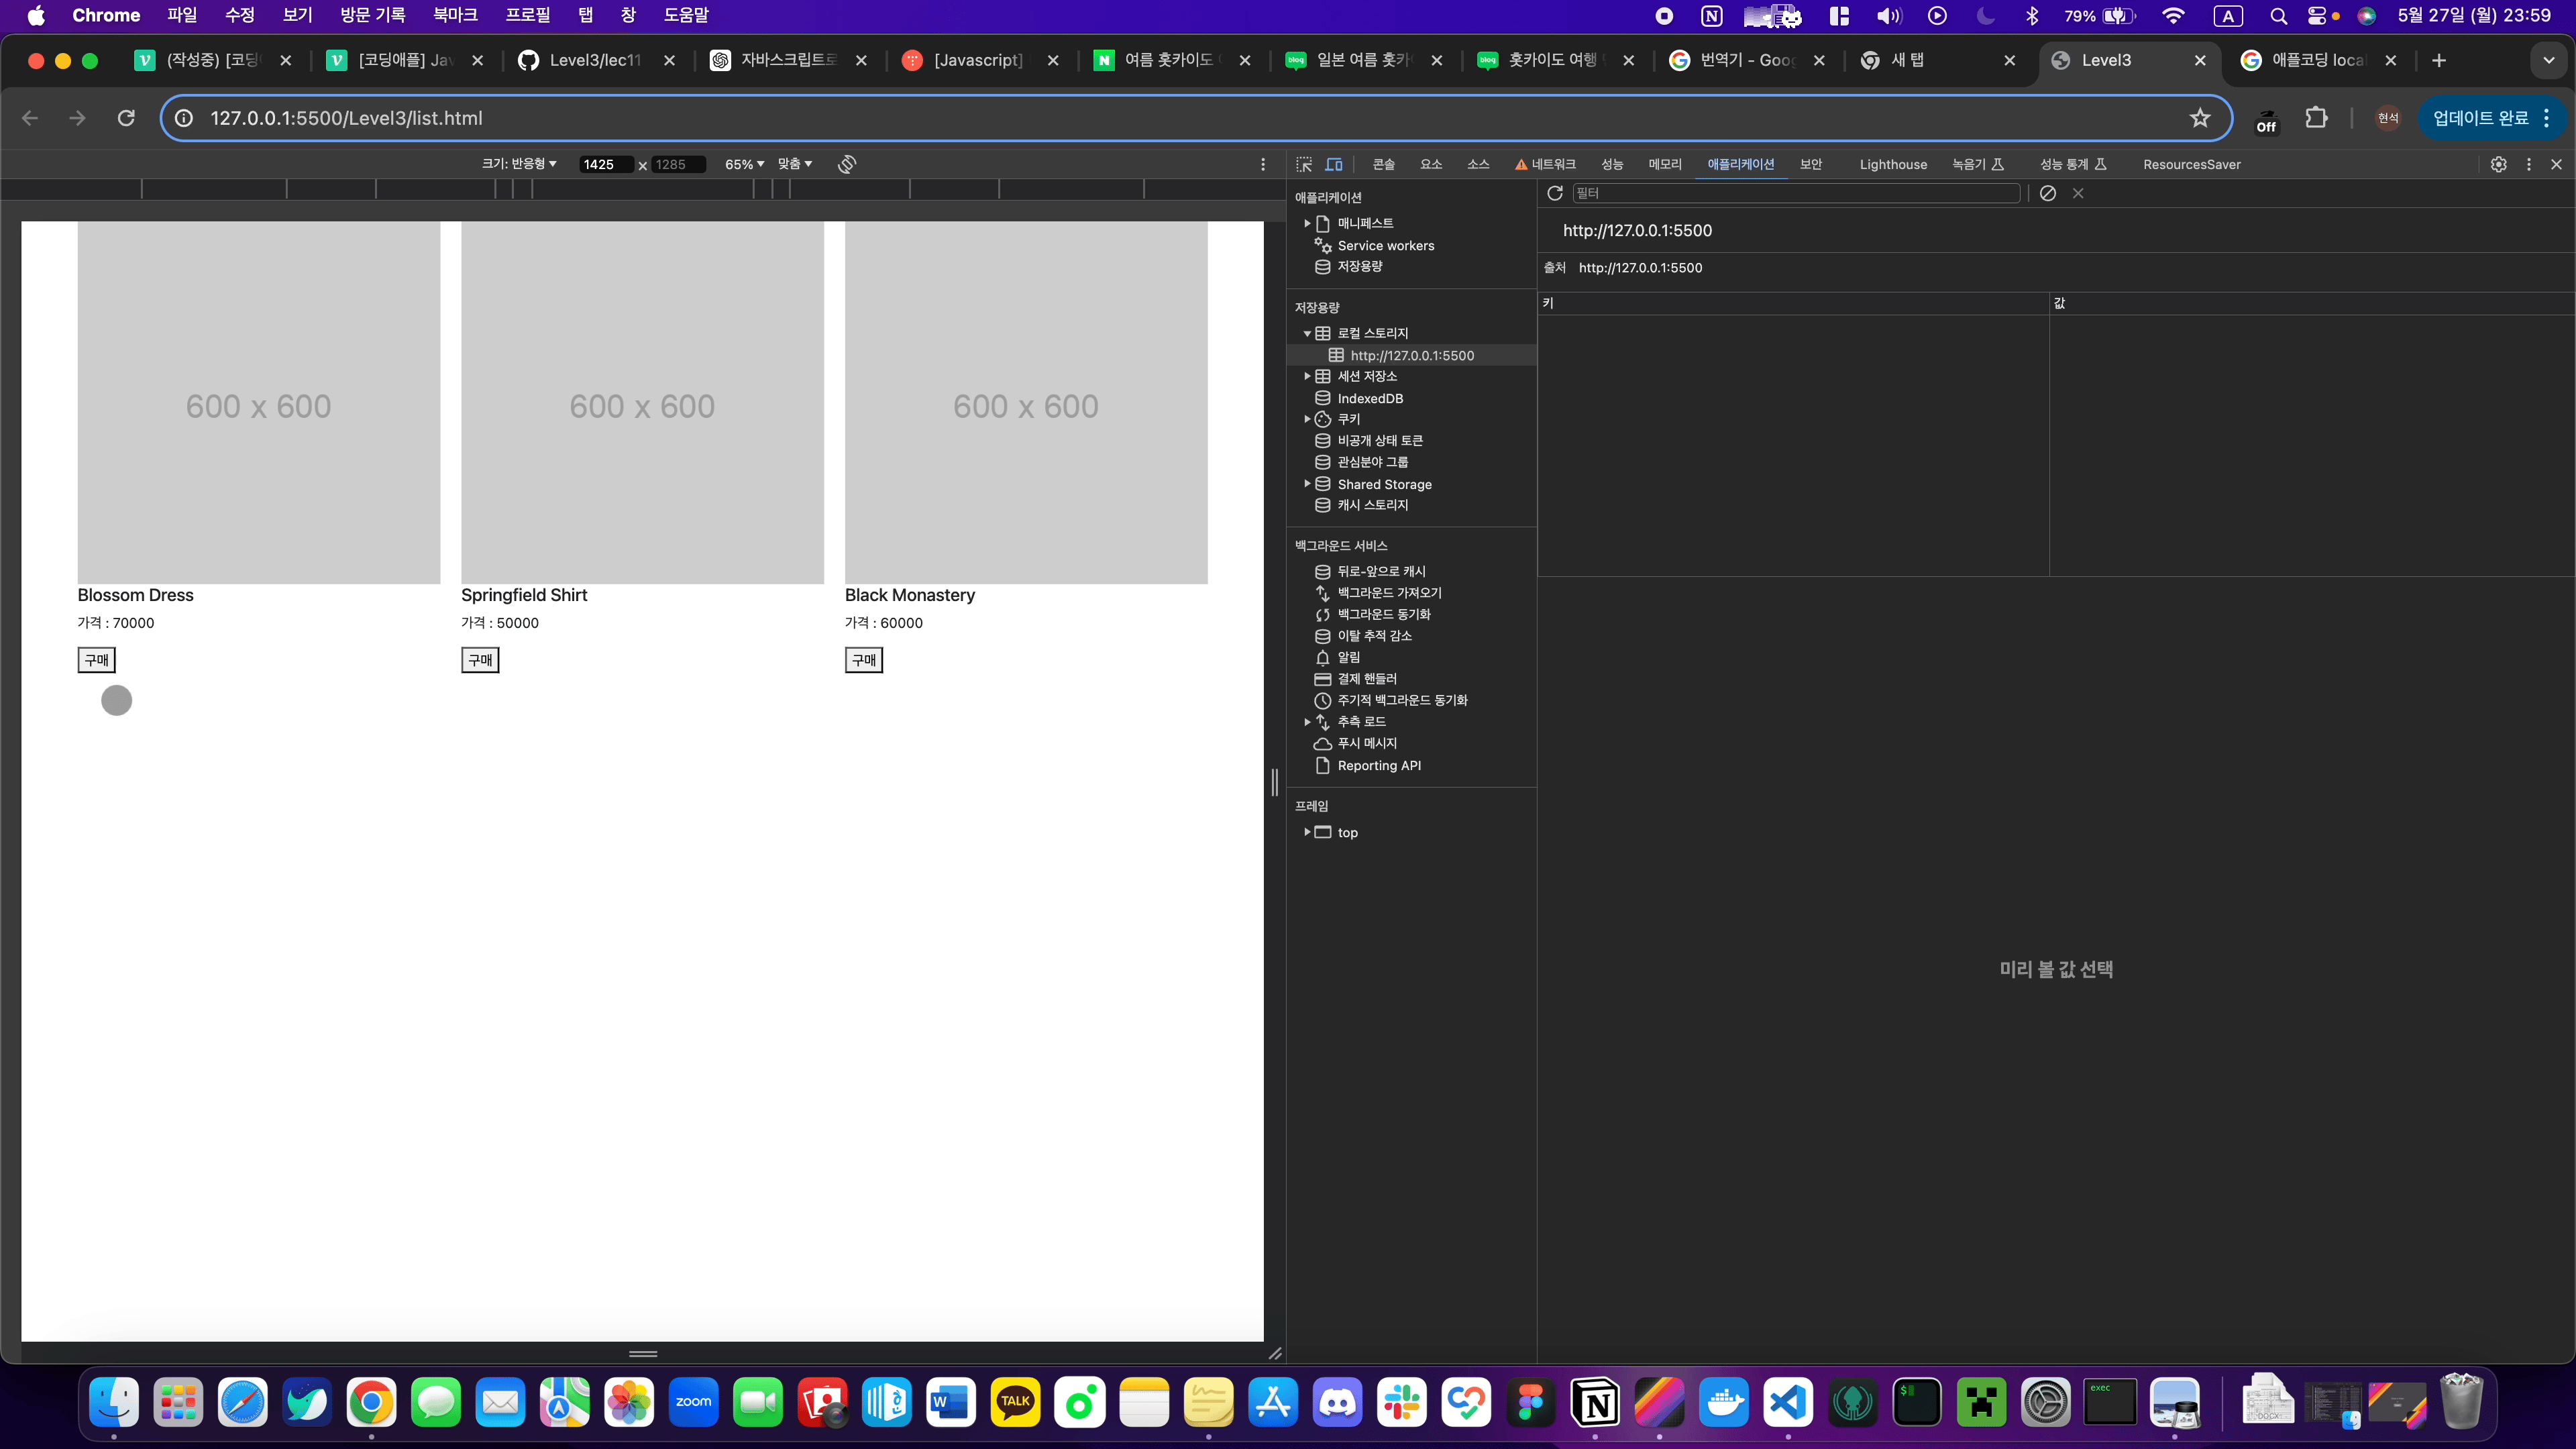
Task: Collapse the 로컬 스토리지 tree node
Action: coord(1307,333)
